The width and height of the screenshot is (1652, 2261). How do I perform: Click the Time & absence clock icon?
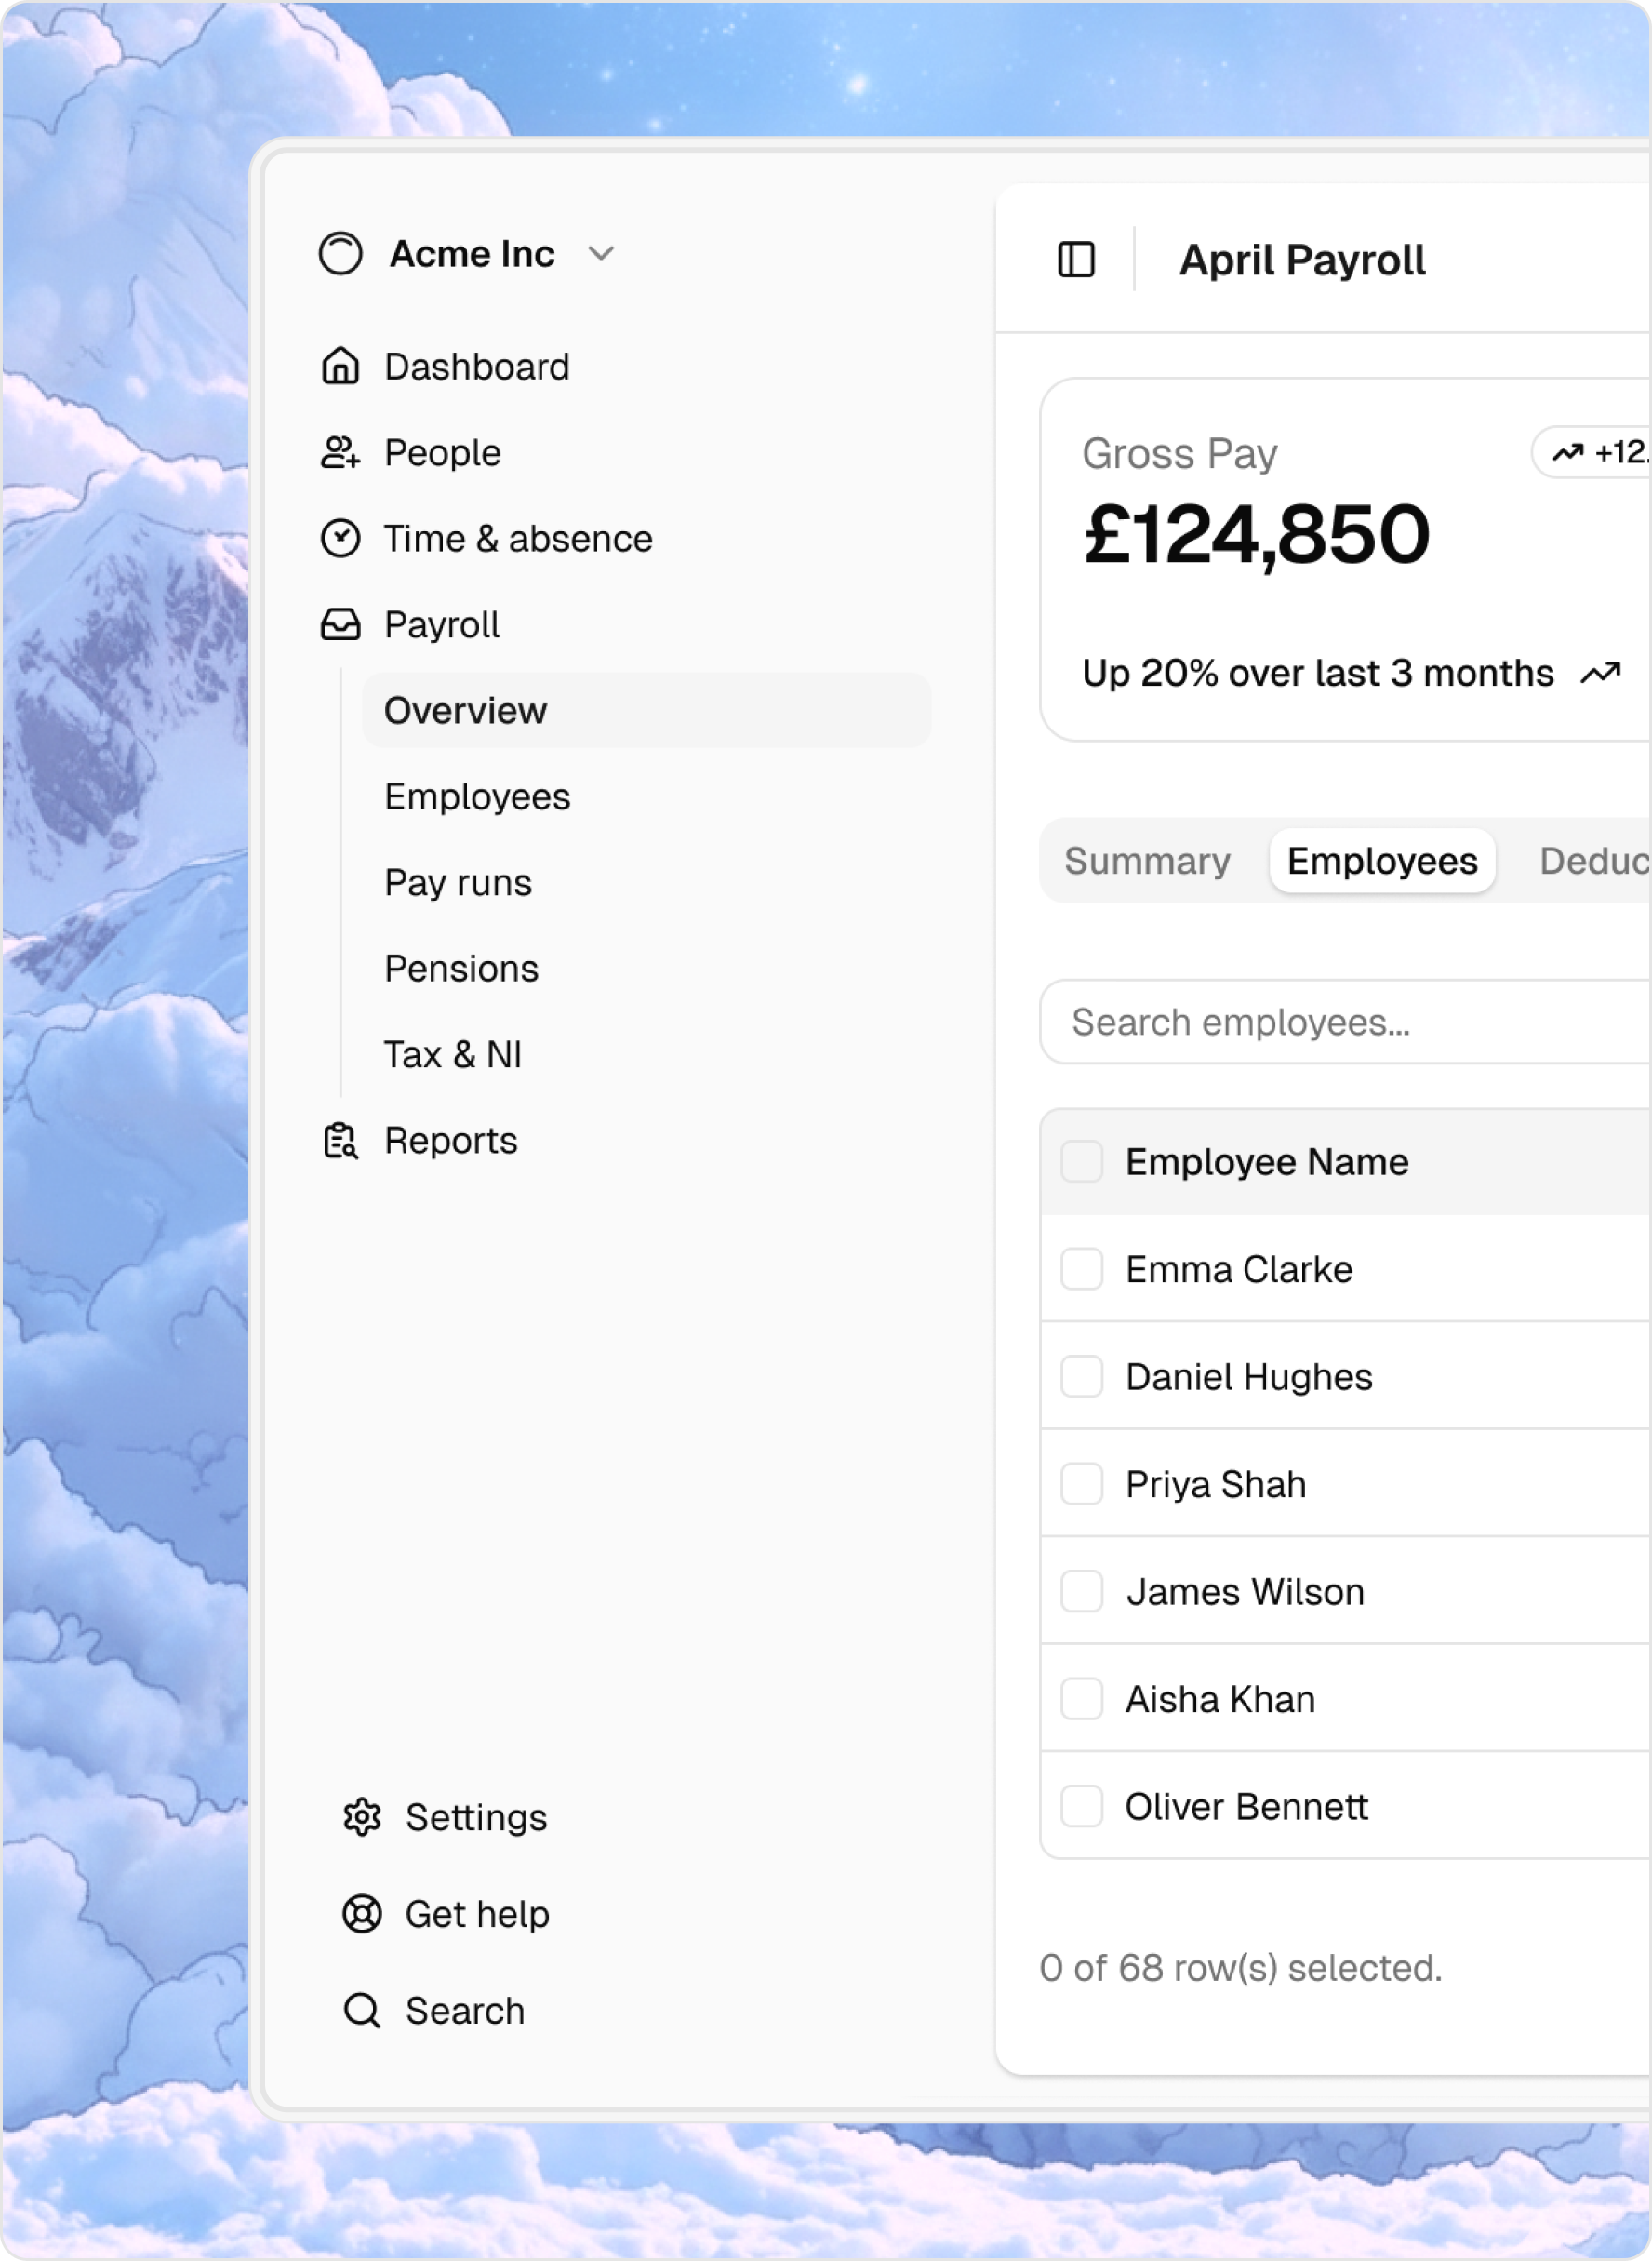point(340,539)
